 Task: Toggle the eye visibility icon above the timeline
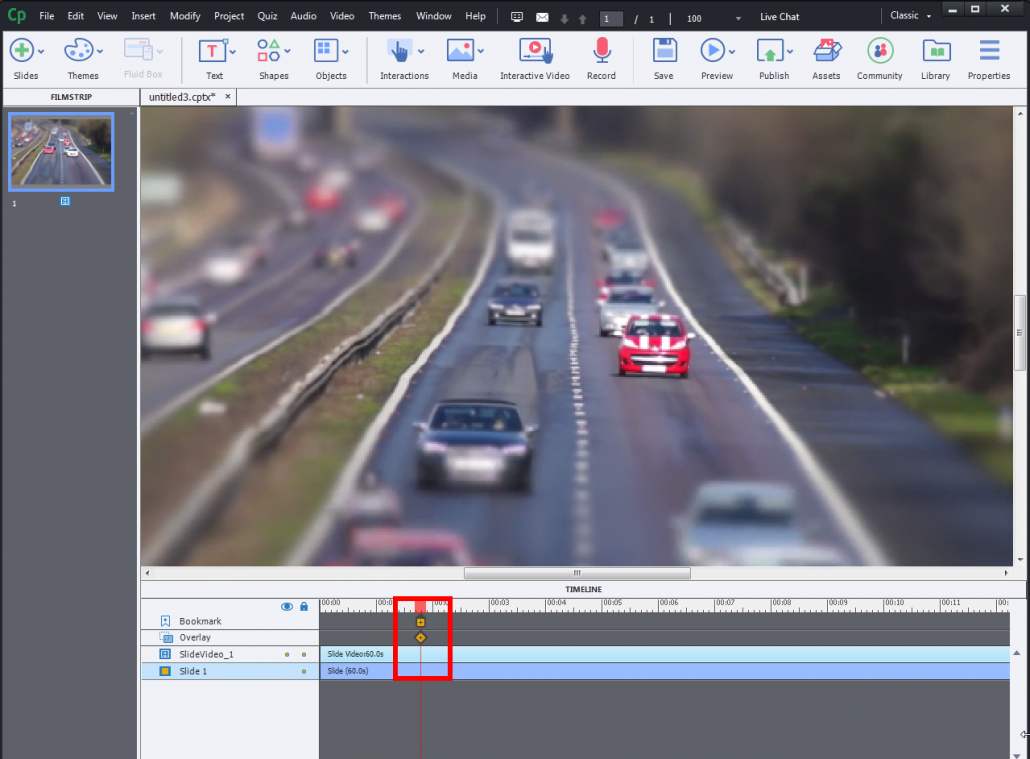click(x=287, y=606)
